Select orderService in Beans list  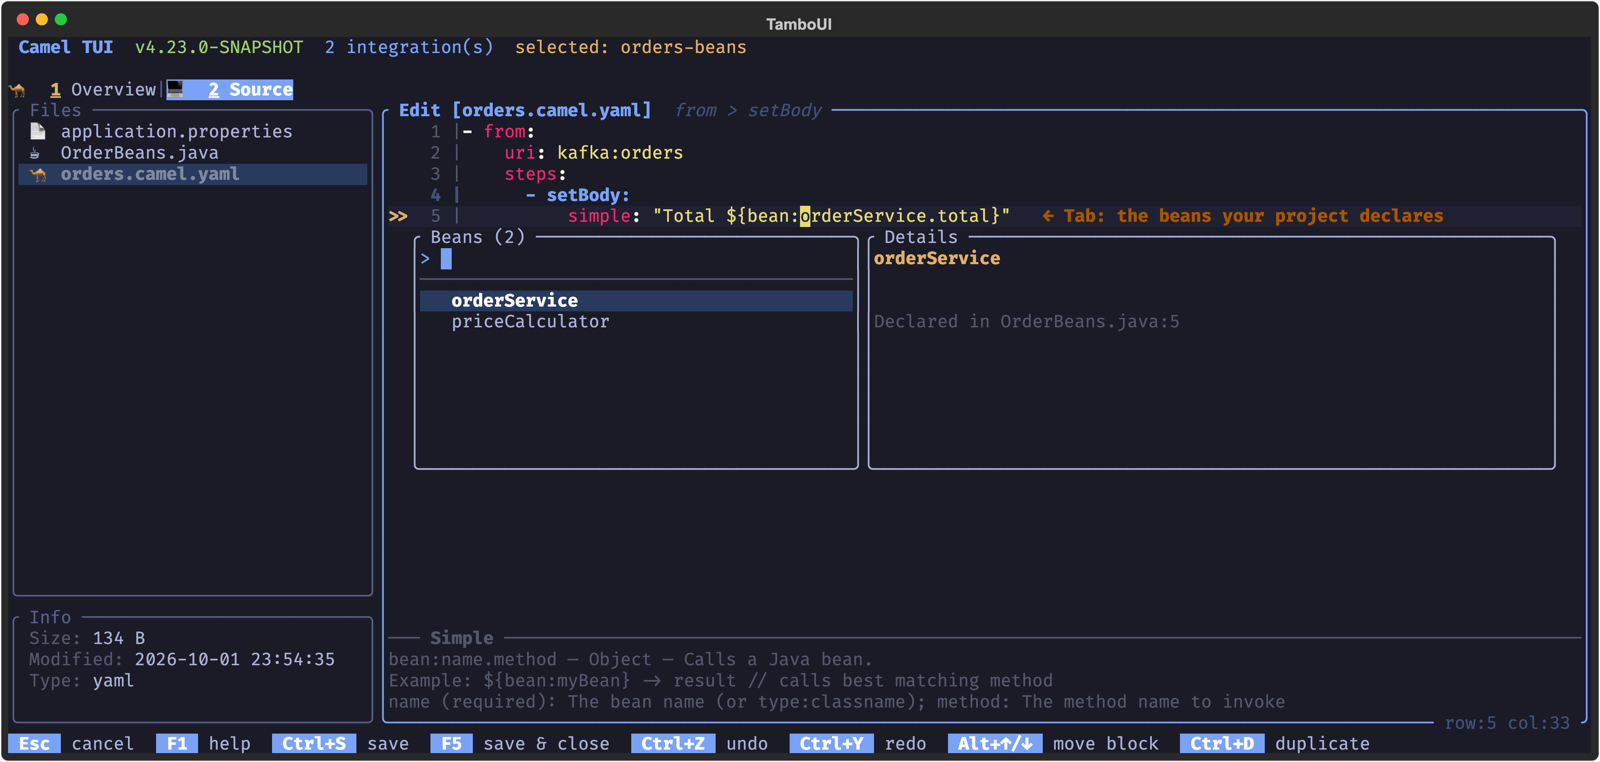tap(636, 301)
